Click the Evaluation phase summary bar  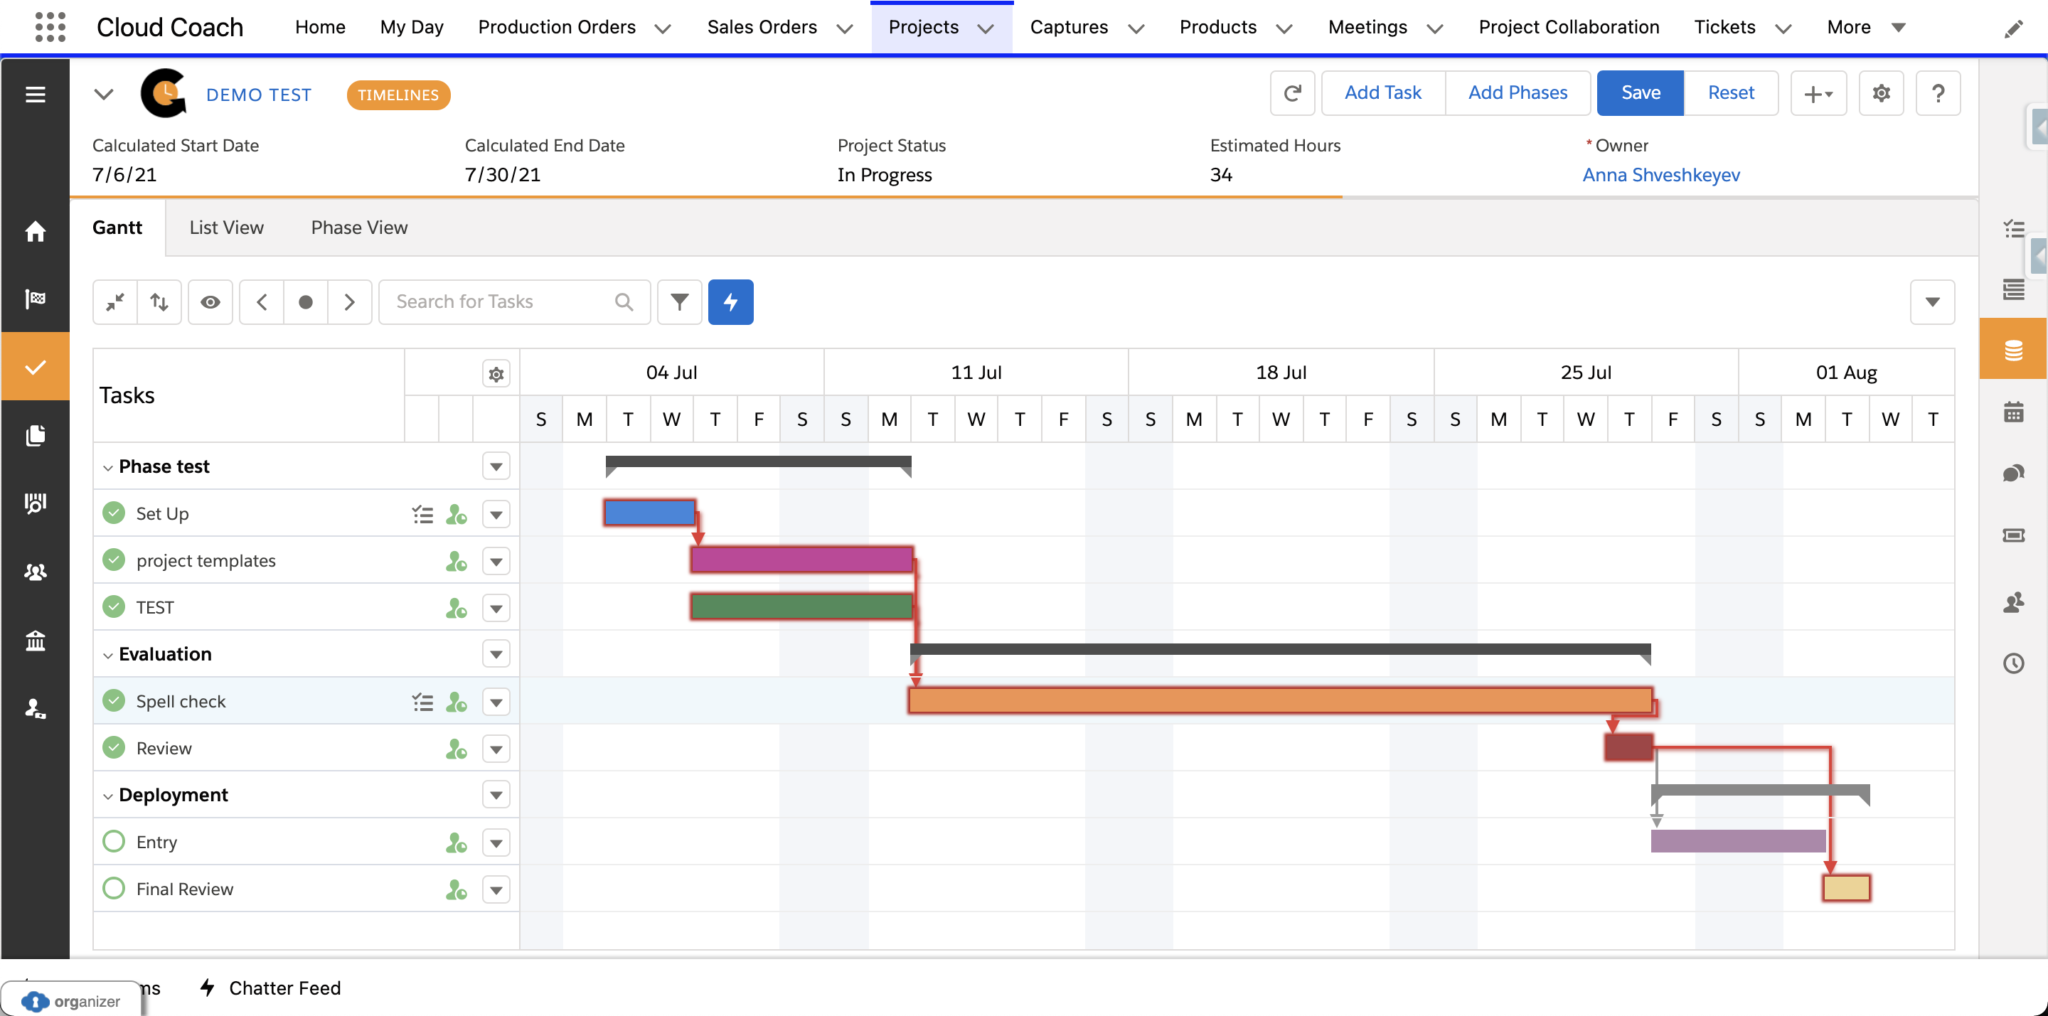(1280, 651)
